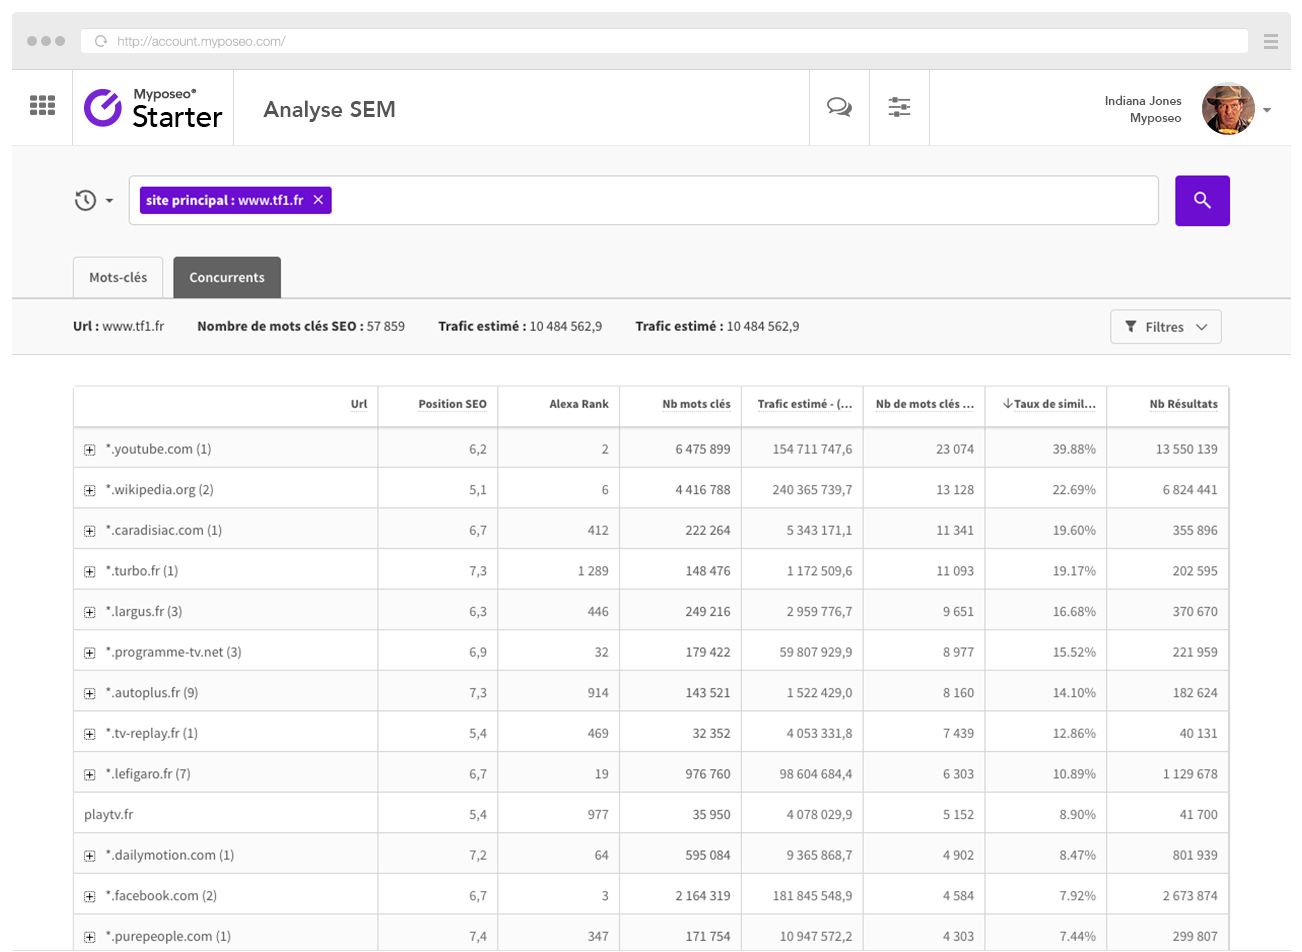1302x952 pixels.
Task: Expand the *.facebook.com row
Action: coord(90,897)
